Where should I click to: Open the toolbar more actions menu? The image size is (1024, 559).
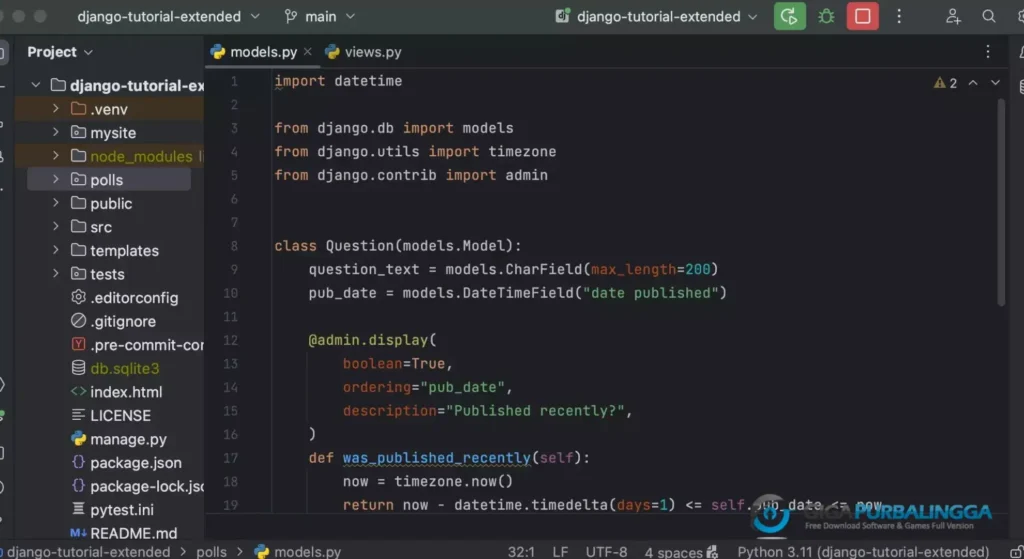[x=899, y=16]
